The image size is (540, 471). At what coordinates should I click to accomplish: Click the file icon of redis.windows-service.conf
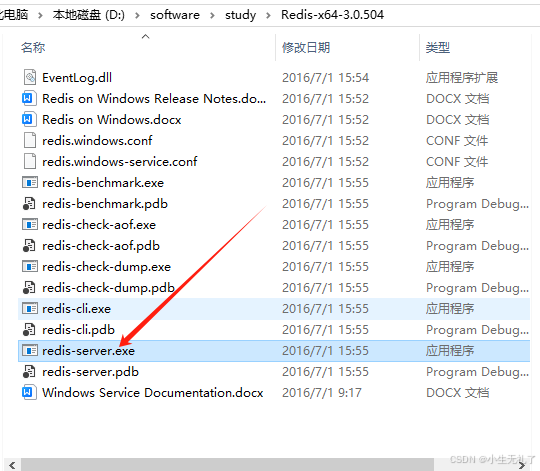coord(30,161)
